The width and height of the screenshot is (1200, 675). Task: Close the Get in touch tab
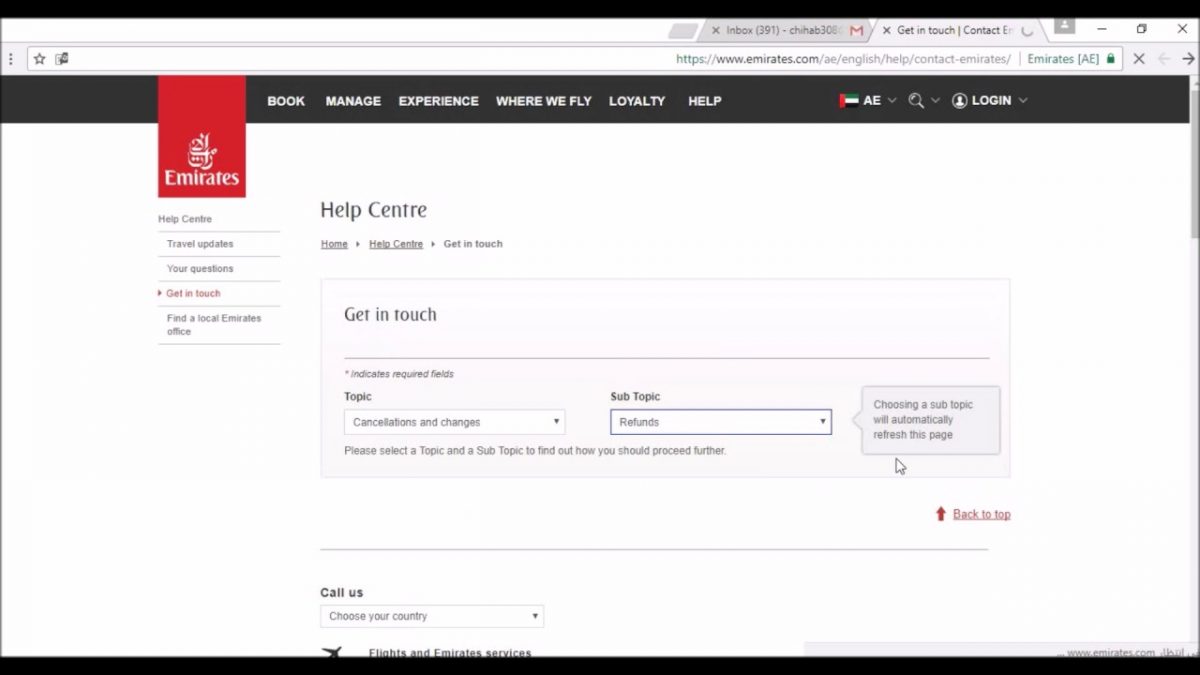pos(886,30)
